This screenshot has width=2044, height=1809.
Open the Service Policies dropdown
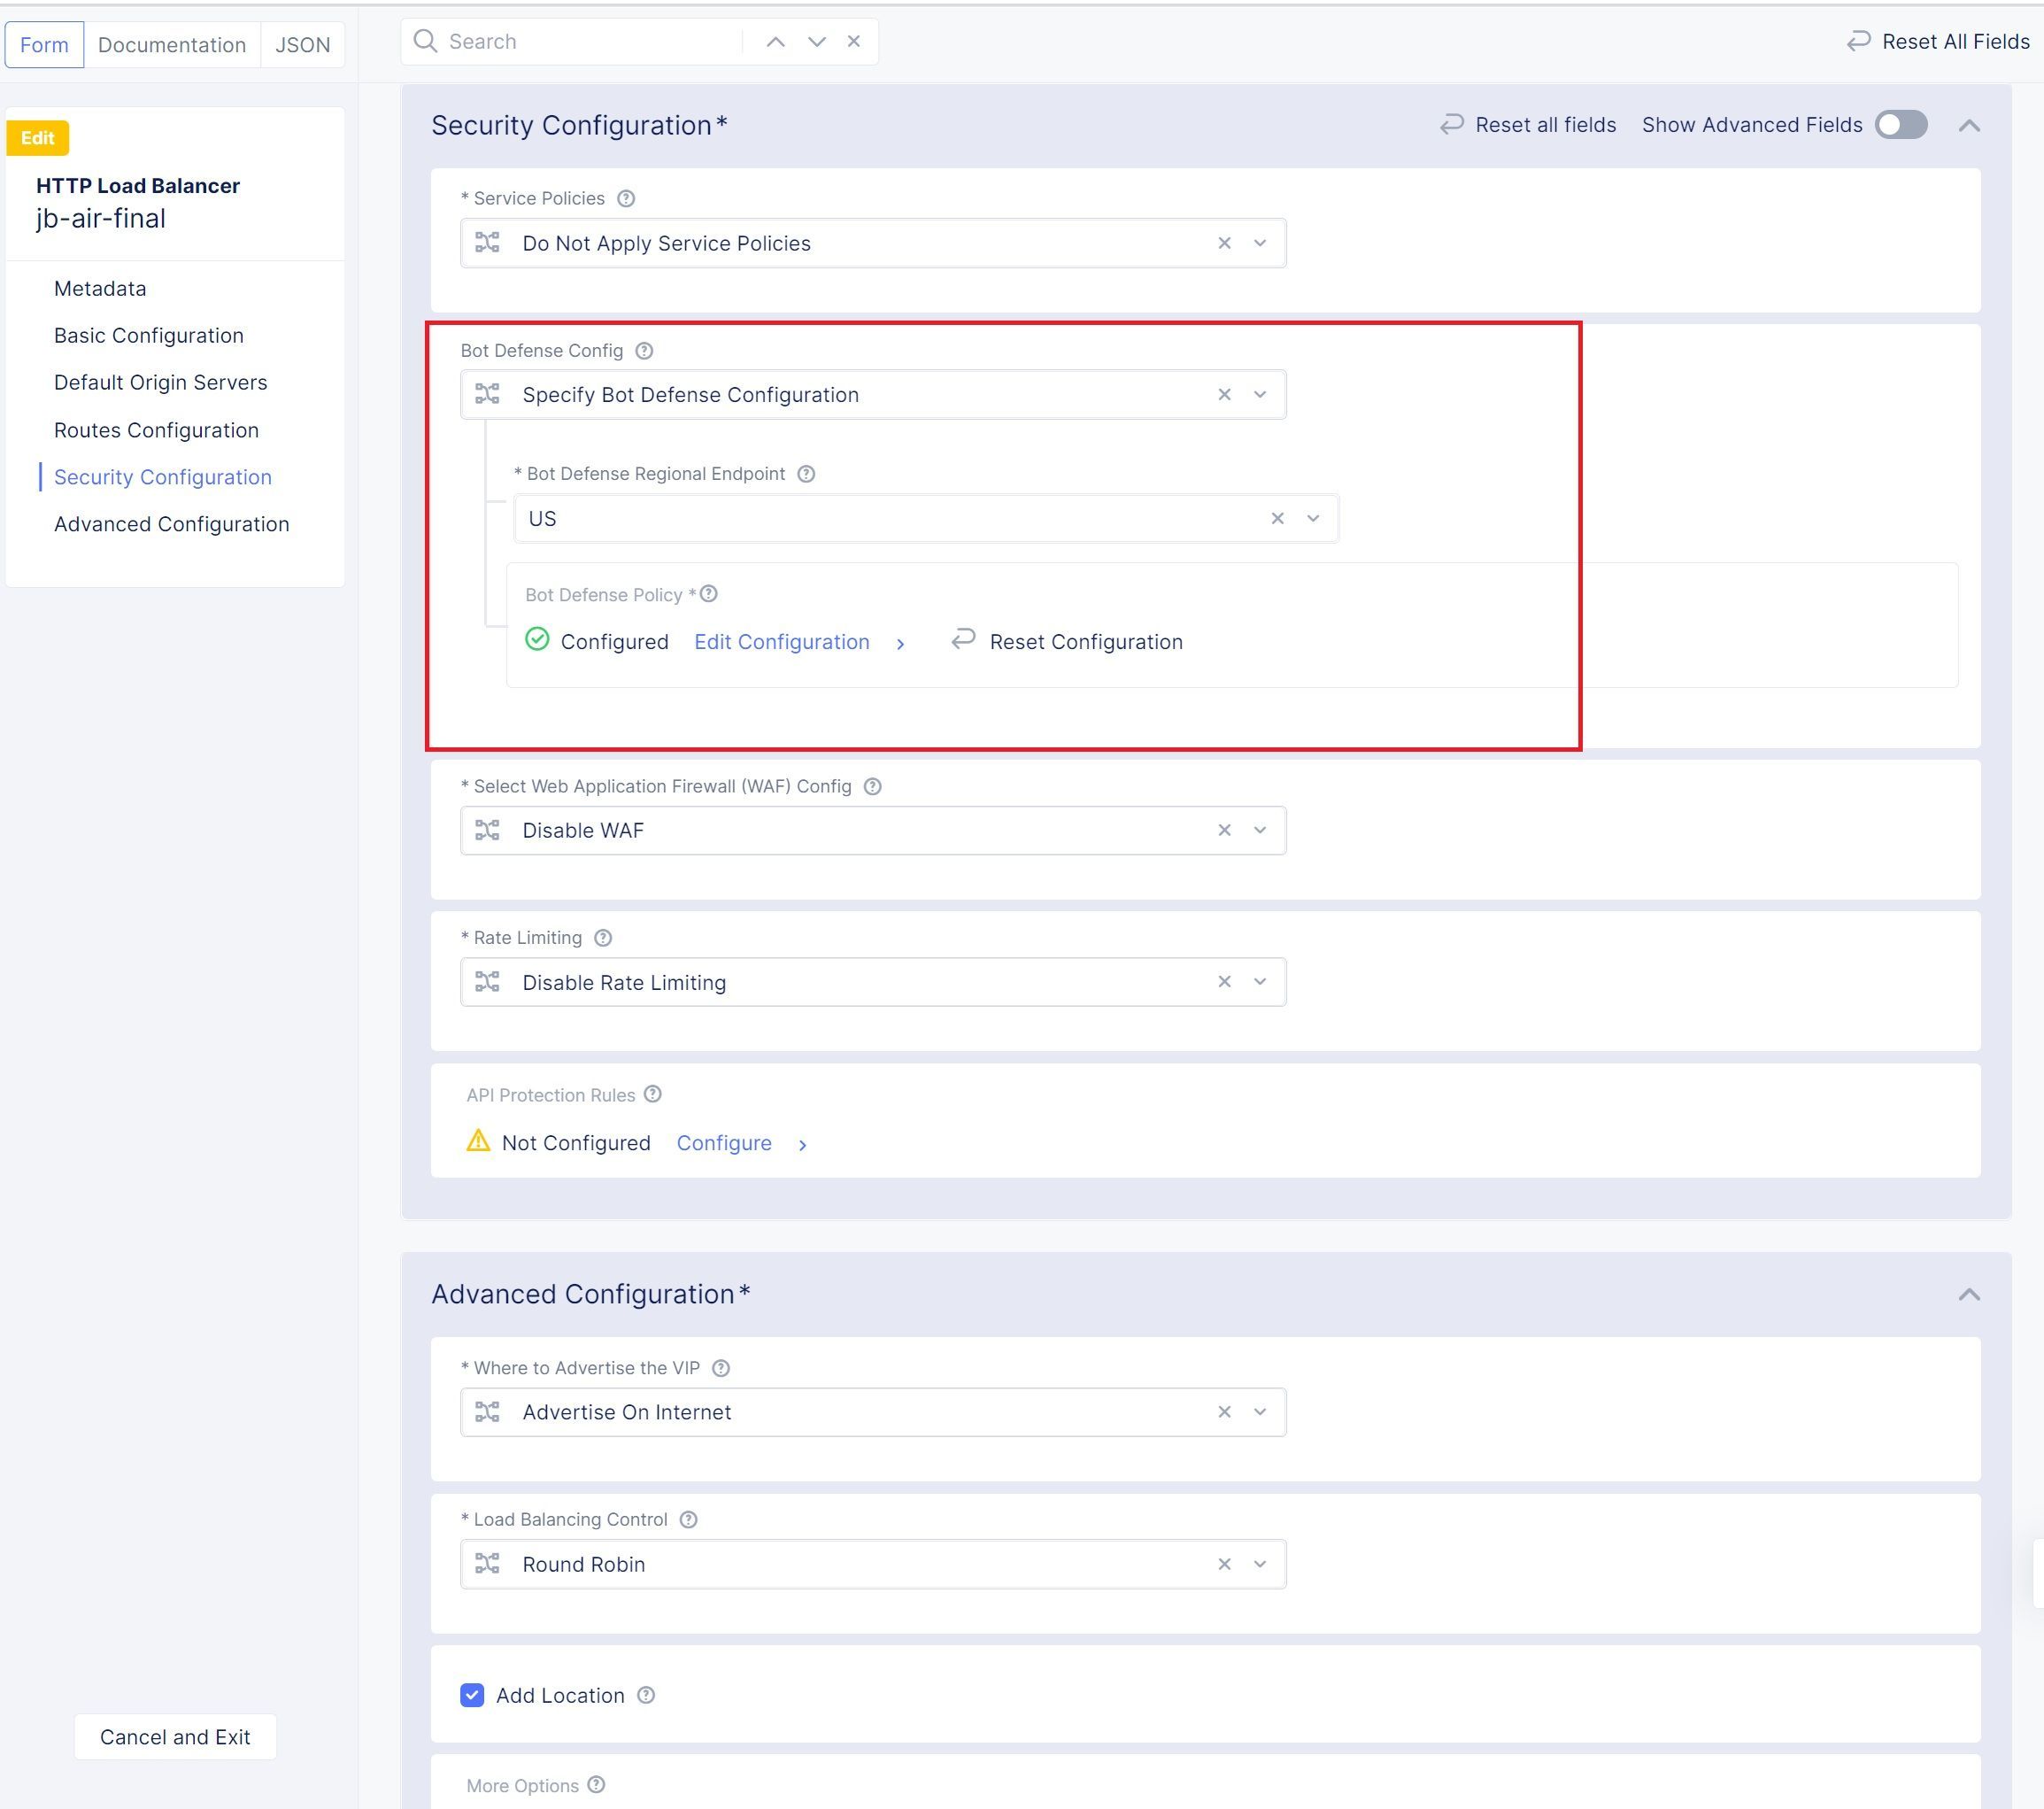(x=1260, y=243)
